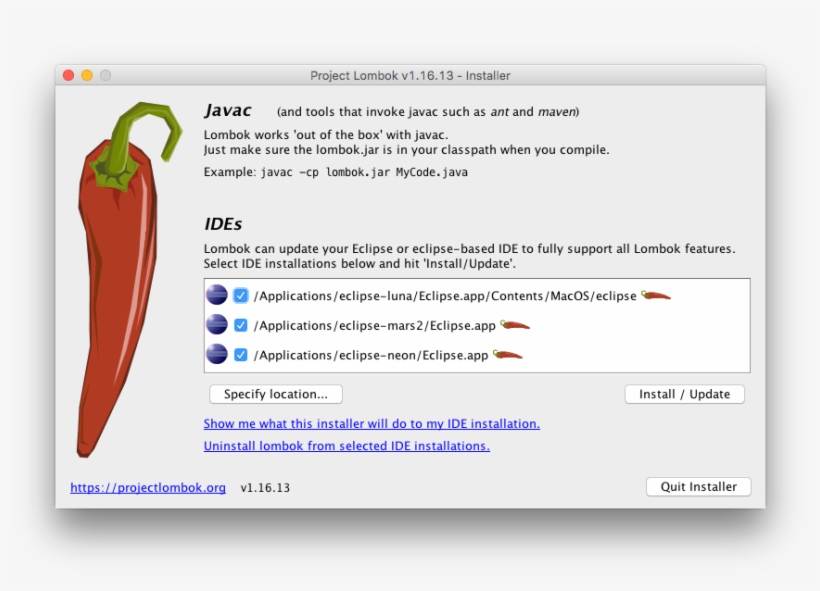Click the chili pepper icon after eclipse-neon path
The image size is (820, 591).
click(508, 355)
